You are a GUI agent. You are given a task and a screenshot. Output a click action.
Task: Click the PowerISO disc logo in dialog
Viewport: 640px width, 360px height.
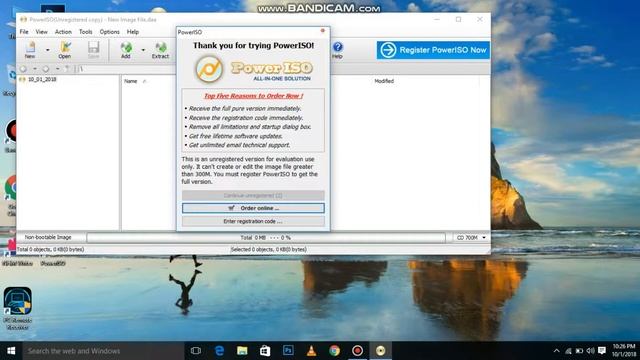(209, 69)
